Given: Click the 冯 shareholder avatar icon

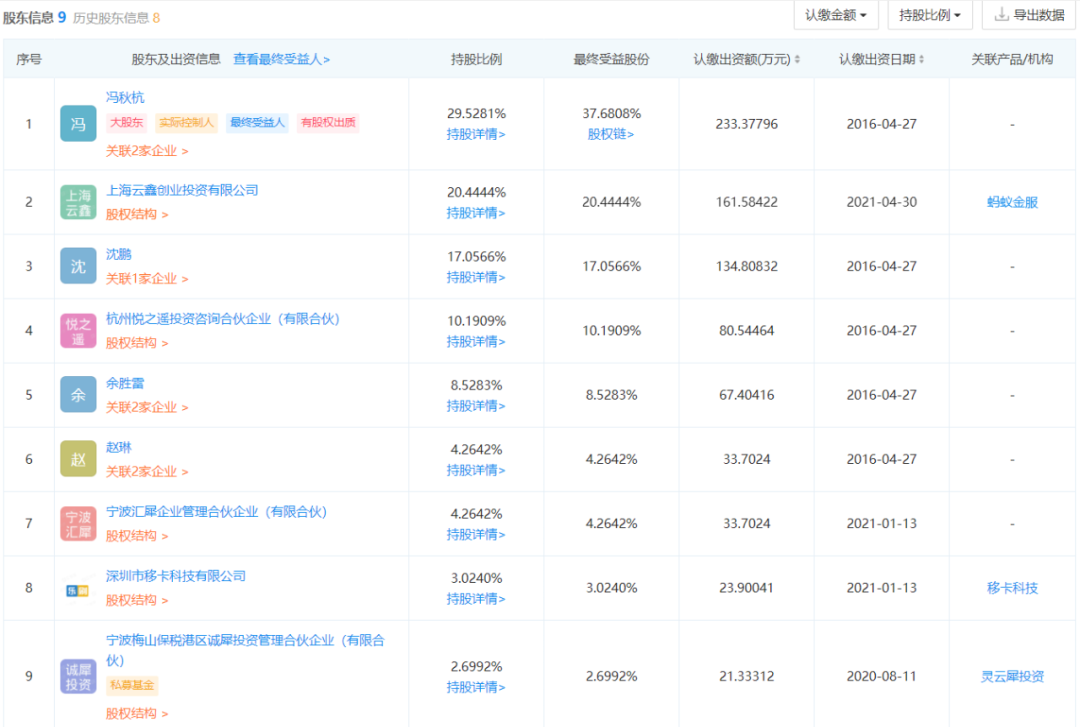Looking at the screenshot, I should coord(78,123).
